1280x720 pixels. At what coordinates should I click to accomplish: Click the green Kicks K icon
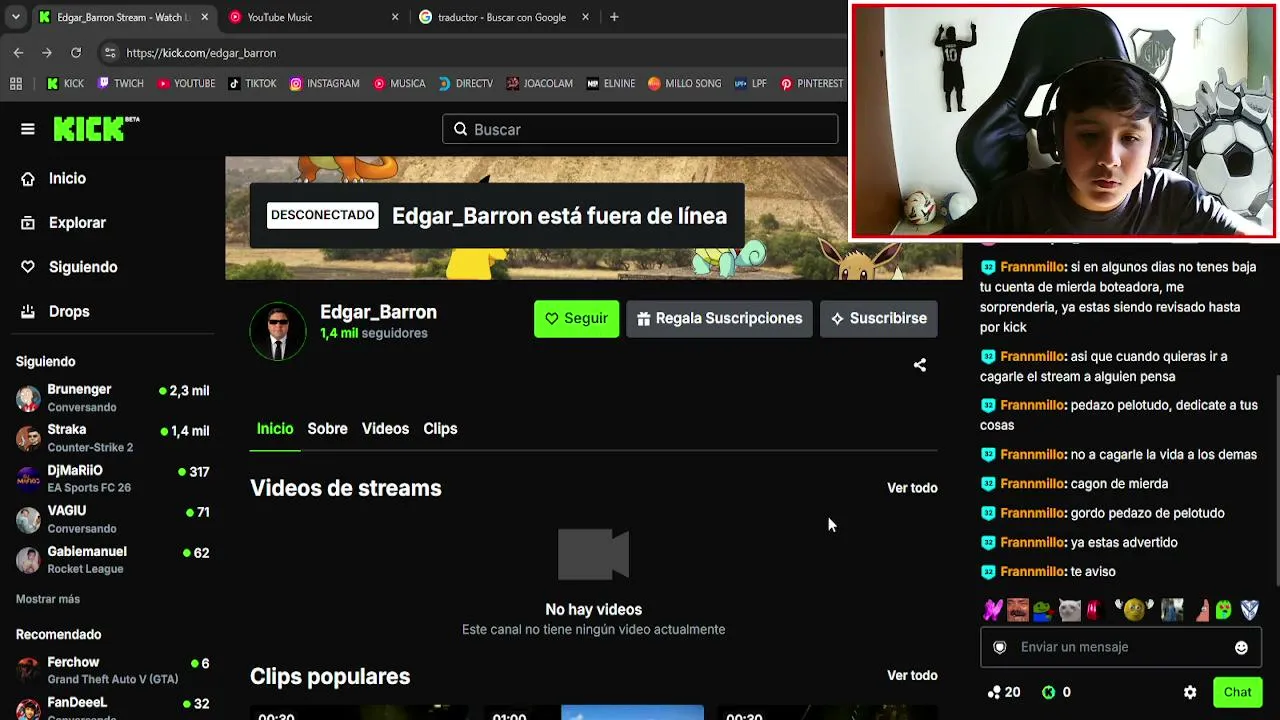pos(1049,692)
